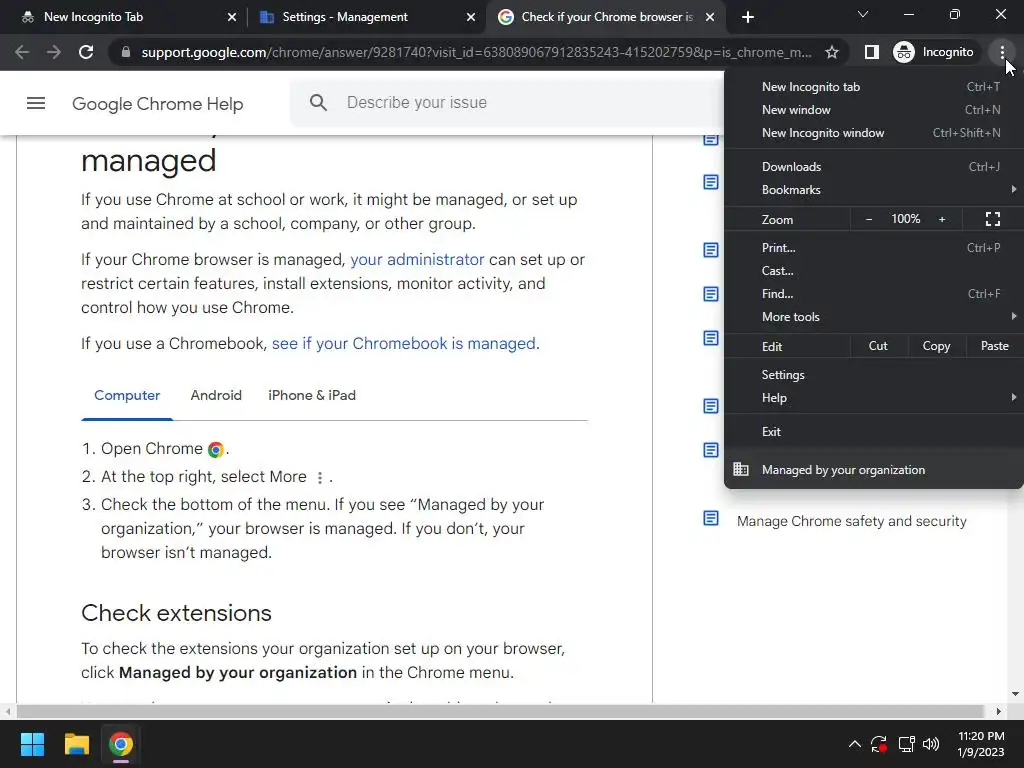The image size is (1024, 768).
Task: Reload the current page
Action: point(86,52)
